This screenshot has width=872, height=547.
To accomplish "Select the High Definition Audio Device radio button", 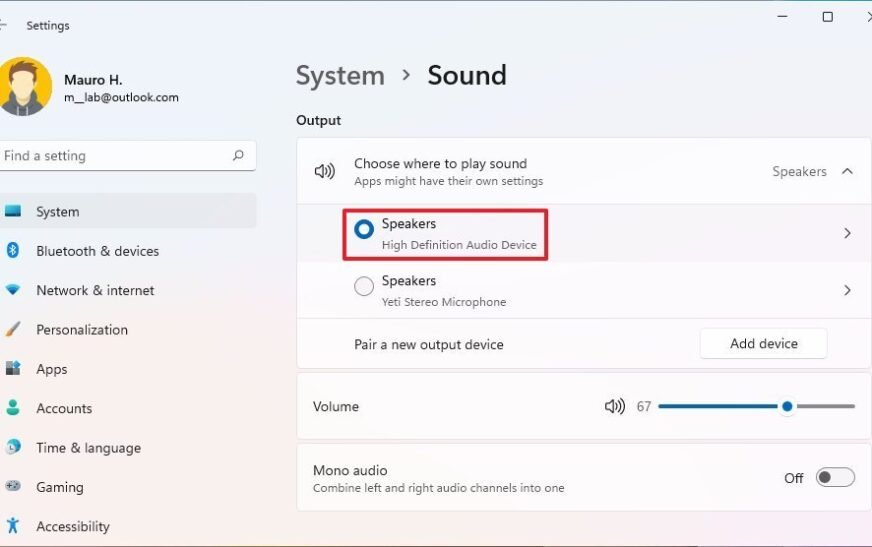I will pyautogui.click(x=364, y=229).
